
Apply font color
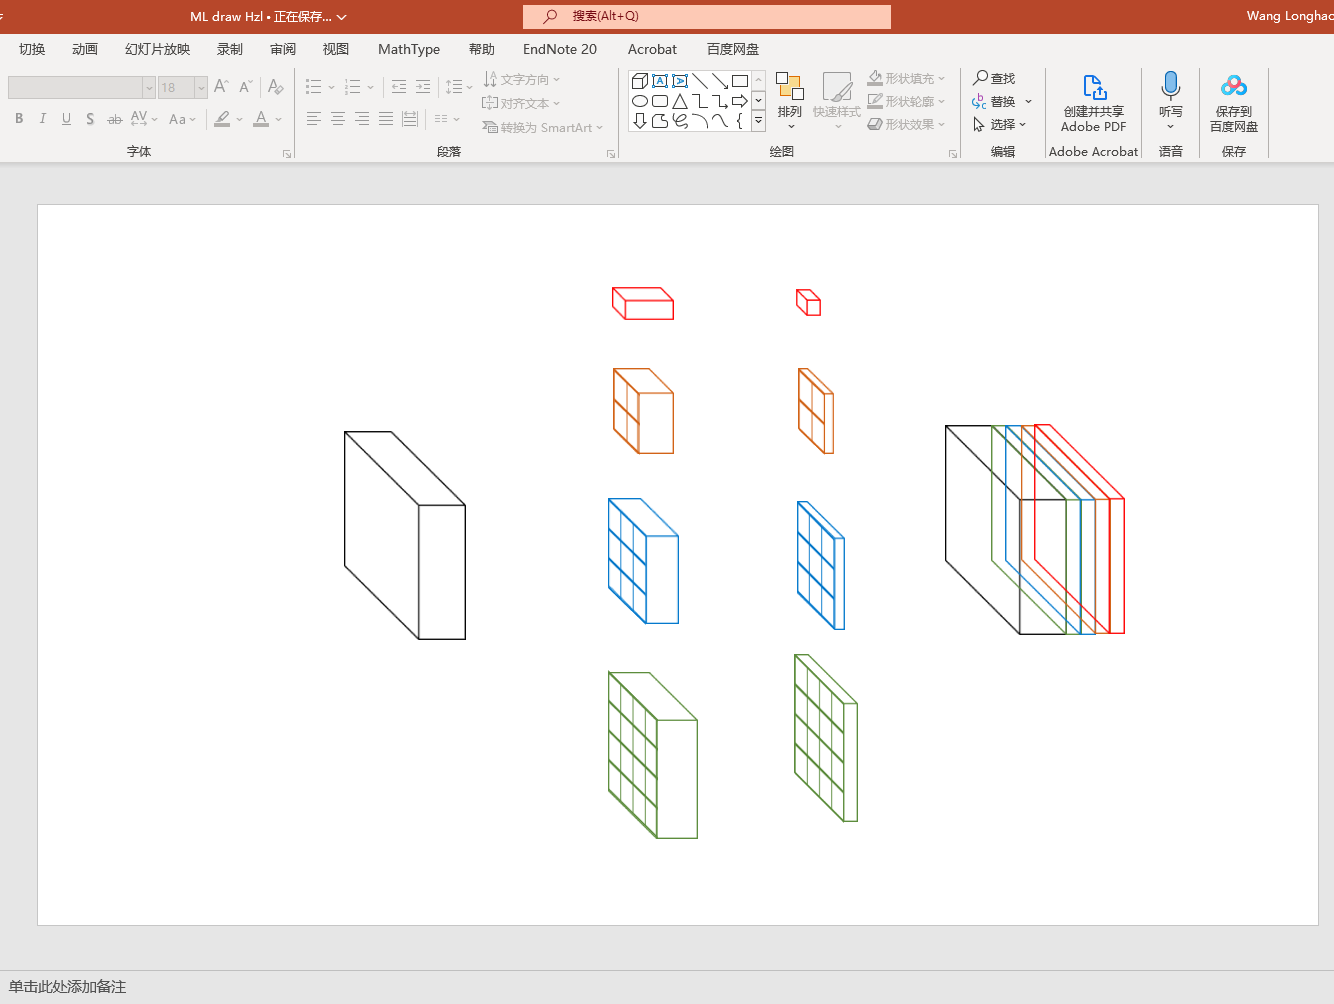[x=261, y=119]
